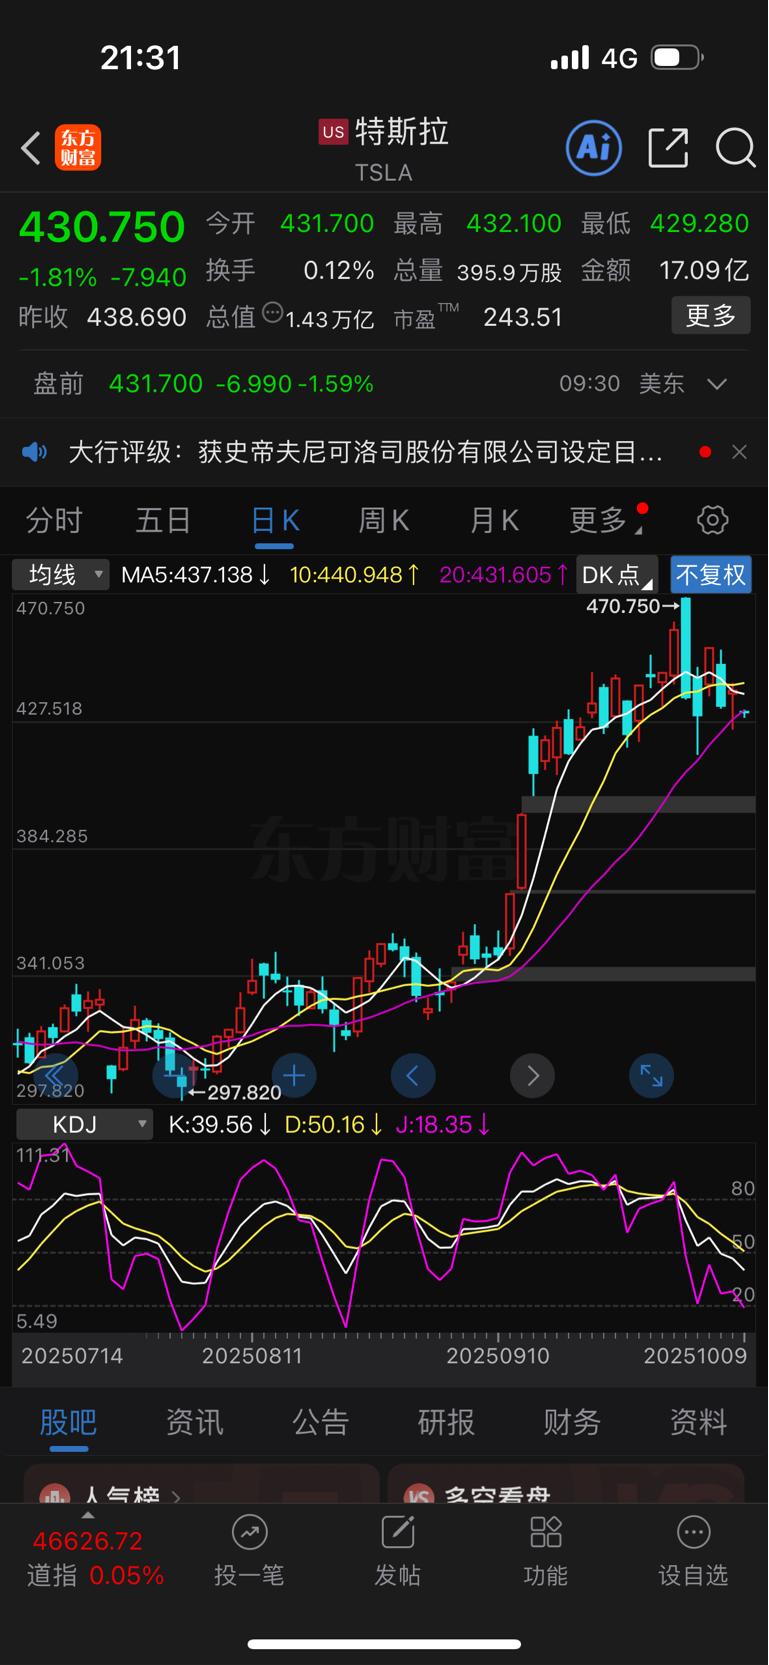
Task: Open the 多空看盘 card
Action: (x=566, y=1484)
